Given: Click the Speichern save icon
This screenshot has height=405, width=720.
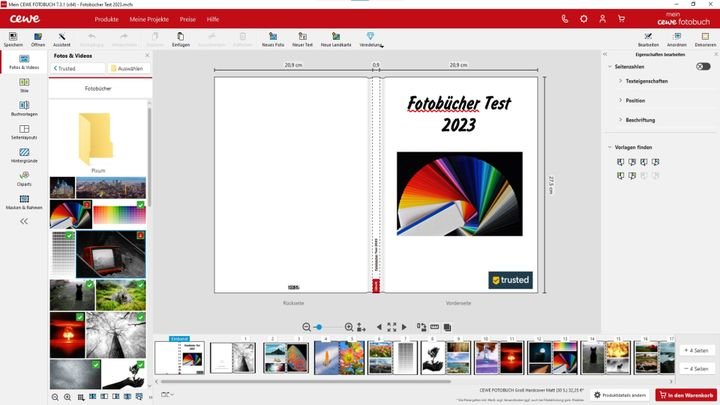Looking at the screenshot, I should 12,36.
